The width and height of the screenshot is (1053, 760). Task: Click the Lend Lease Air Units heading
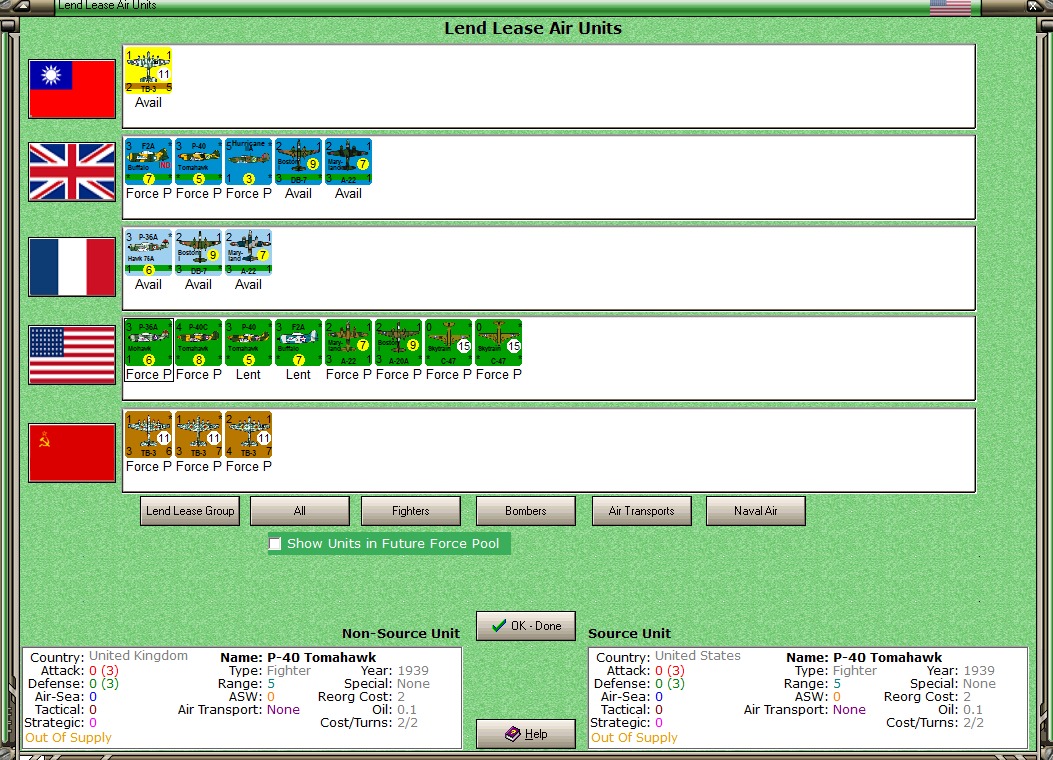533,28
